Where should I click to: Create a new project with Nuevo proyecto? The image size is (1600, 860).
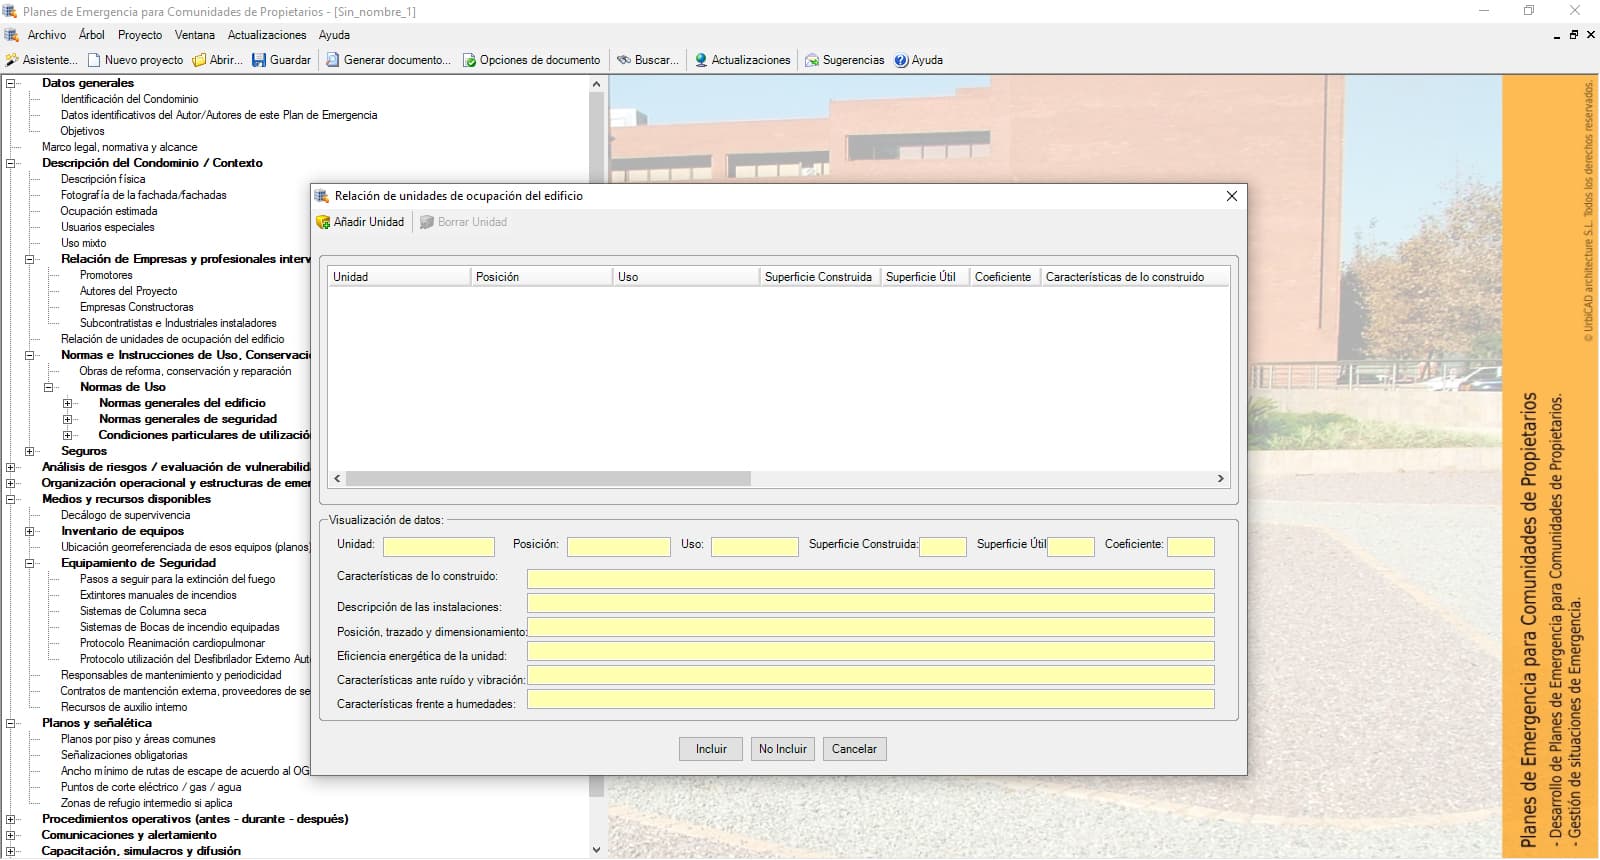95,60
